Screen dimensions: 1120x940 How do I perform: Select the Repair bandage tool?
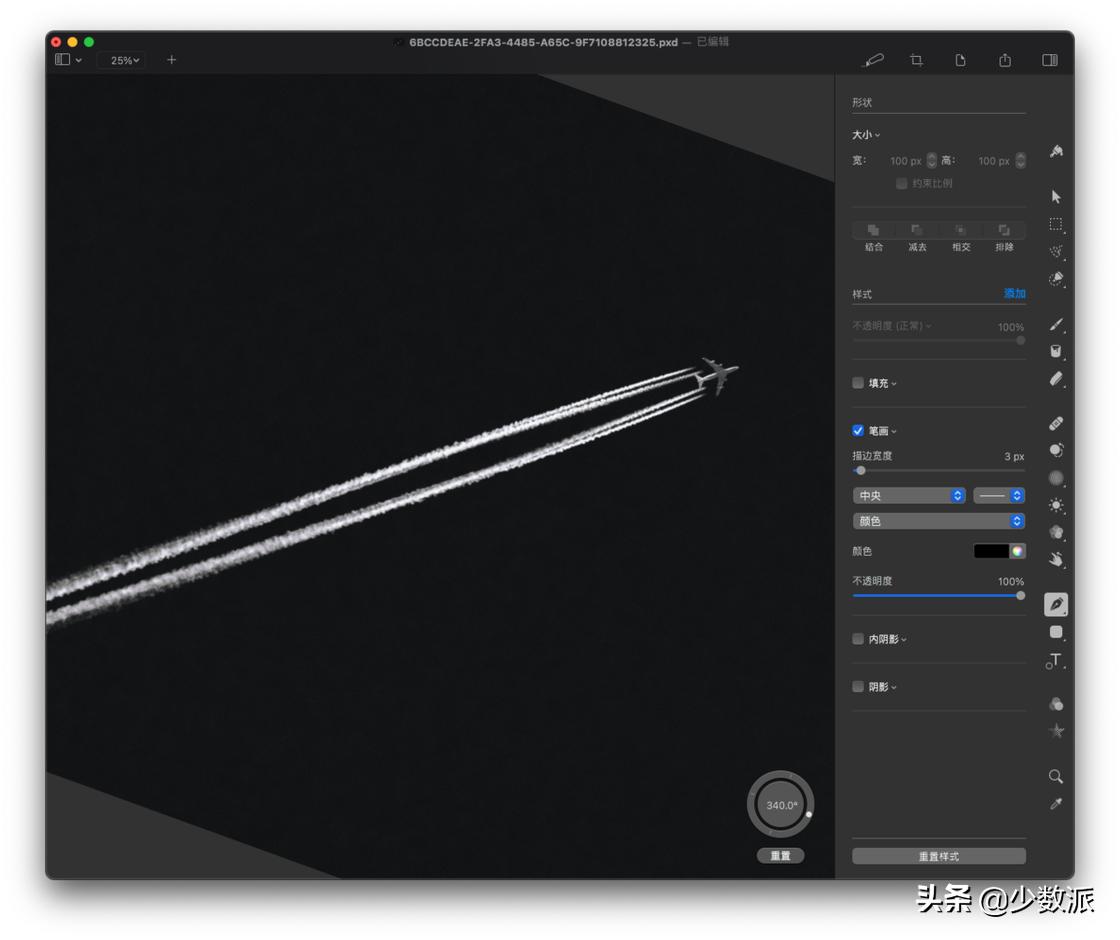[1056, 424]
